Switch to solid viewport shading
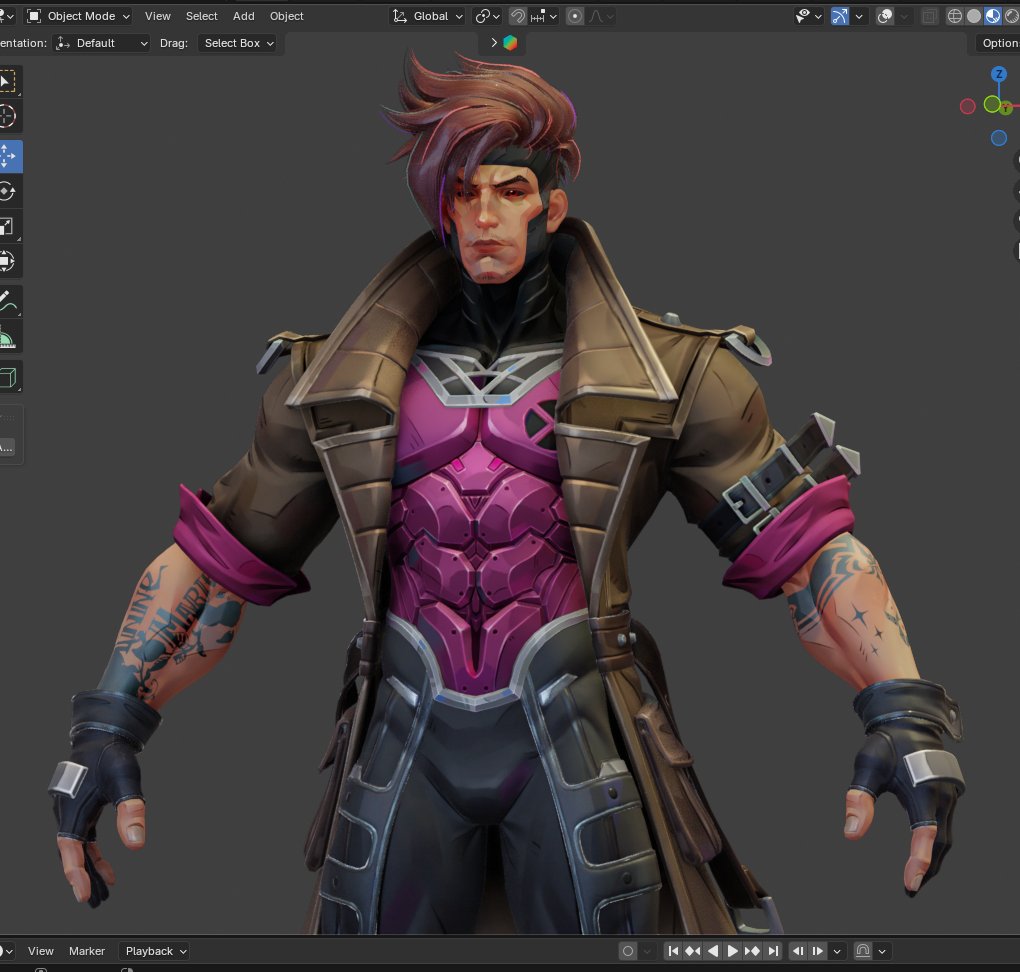This screenshot has width=1020, height=972. [x=974, y=16]
